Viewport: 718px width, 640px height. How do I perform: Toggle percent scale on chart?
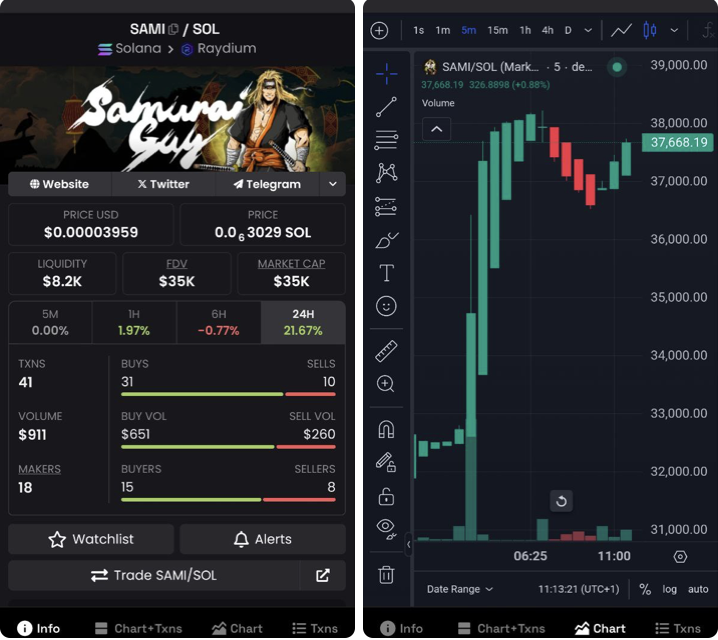click(x=645, y=589)
